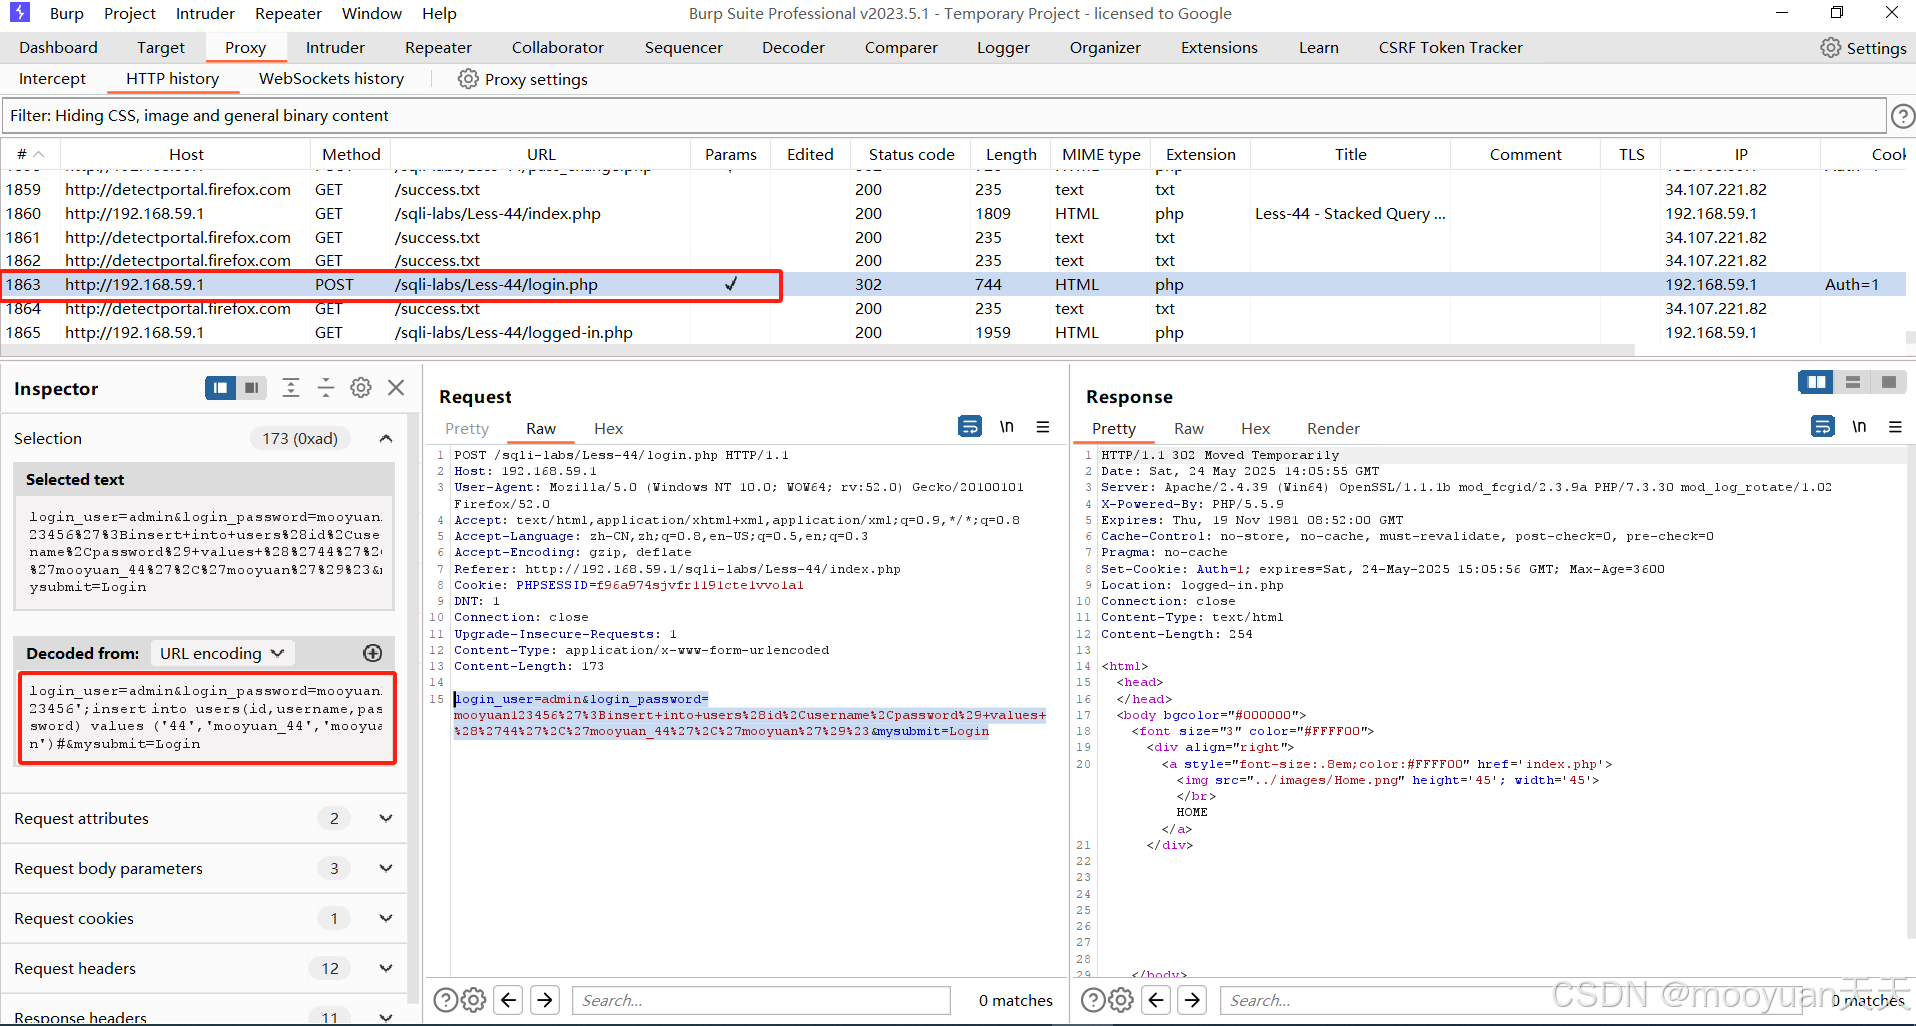
Task: Toggle Request message word wrap icon
Action: 970,427
